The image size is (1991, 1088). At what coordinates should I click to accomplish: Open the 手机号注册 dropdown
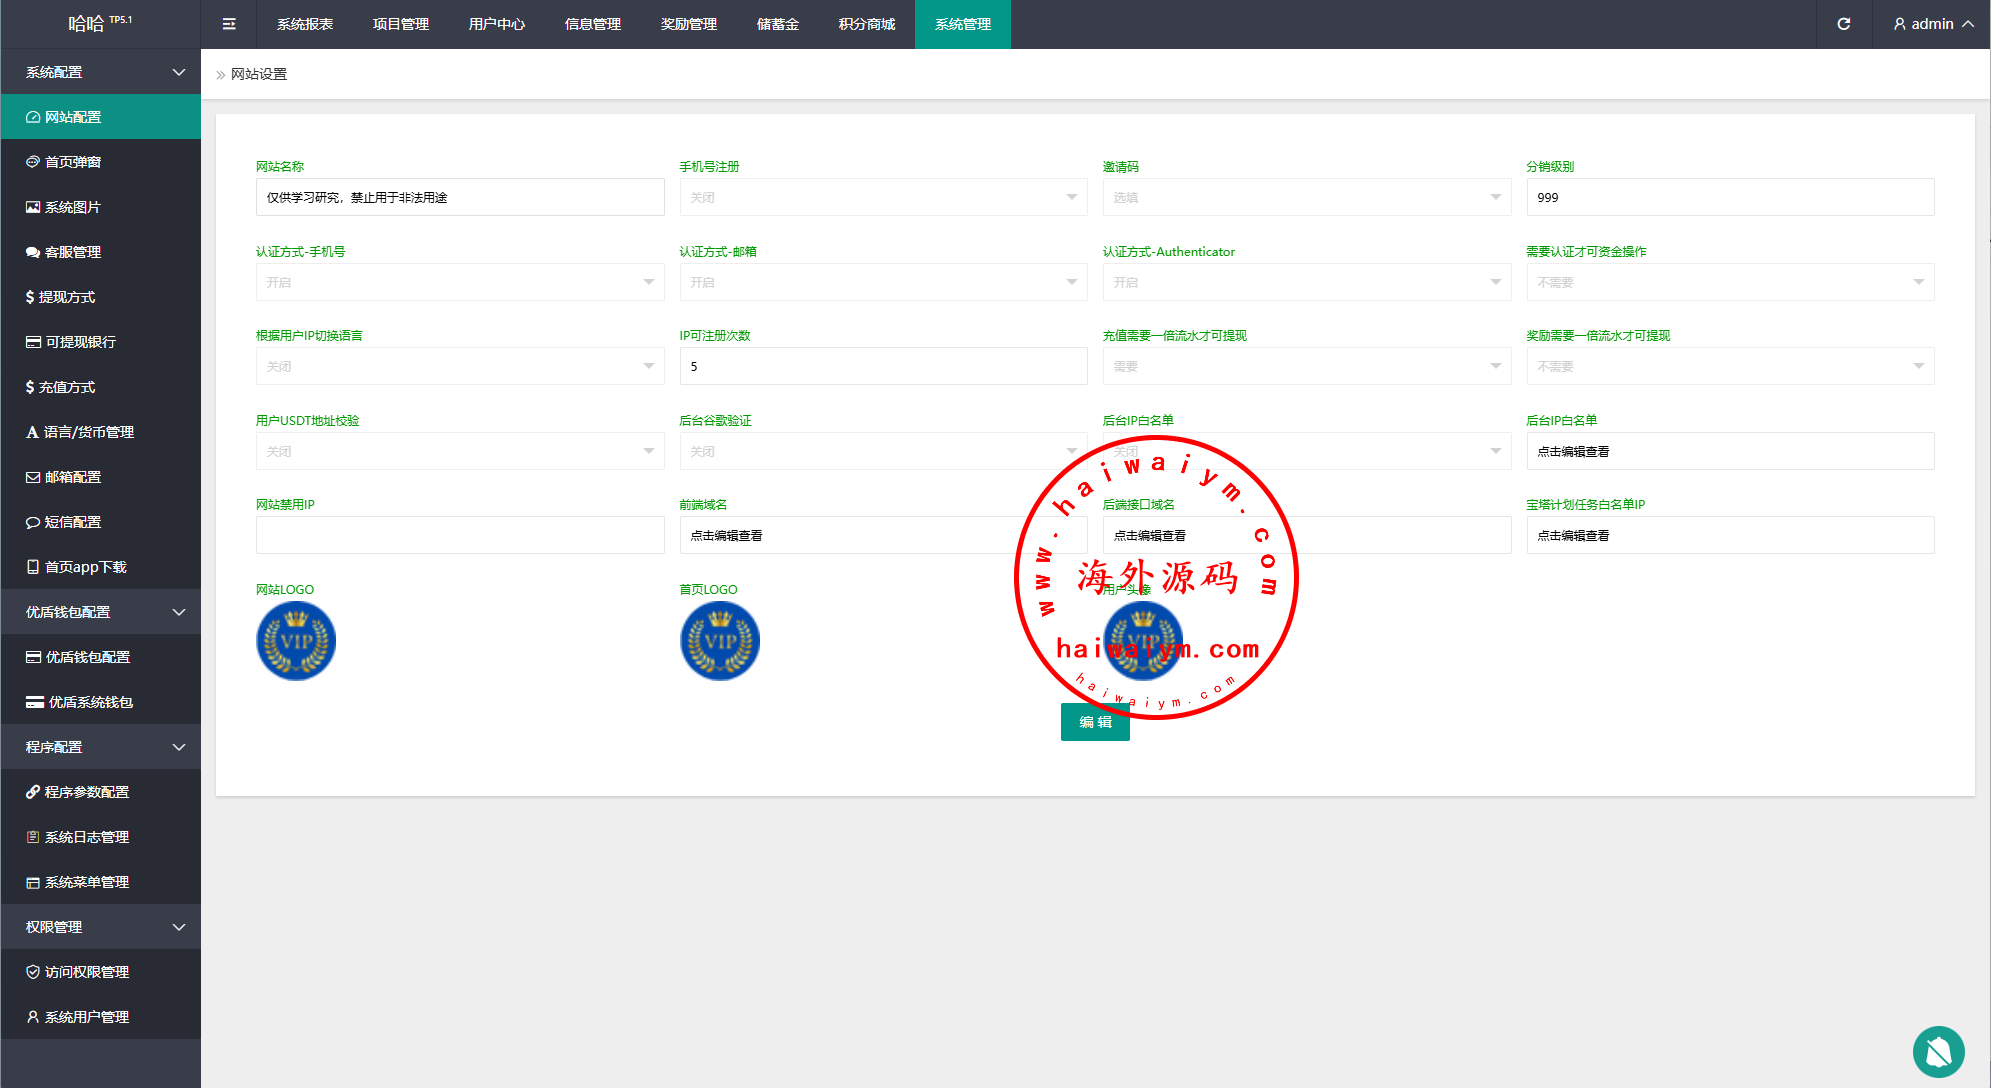pyautogui.click(x=882, y=197)
